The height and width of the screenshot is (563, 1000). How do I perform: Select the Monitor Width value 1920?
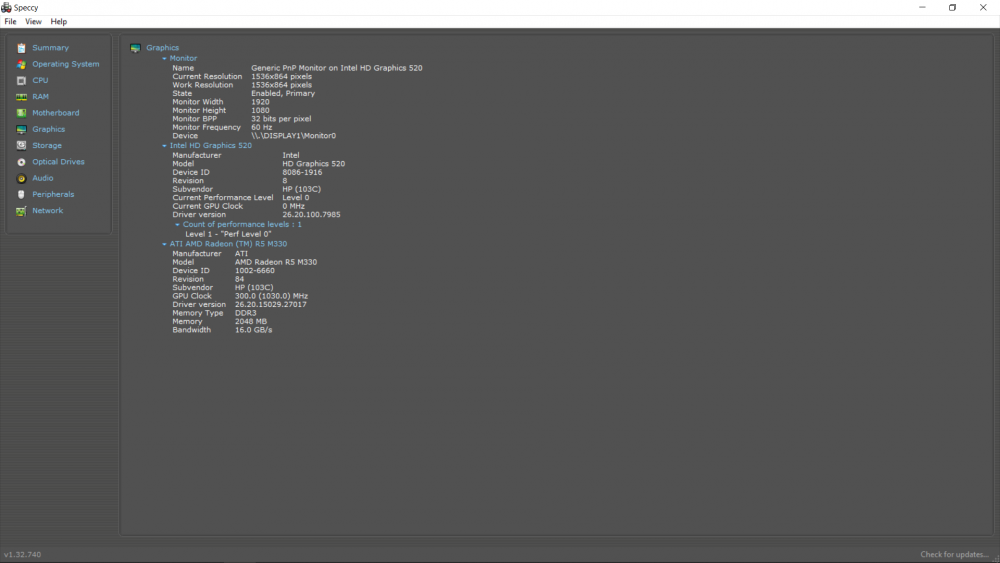[260, 102]
